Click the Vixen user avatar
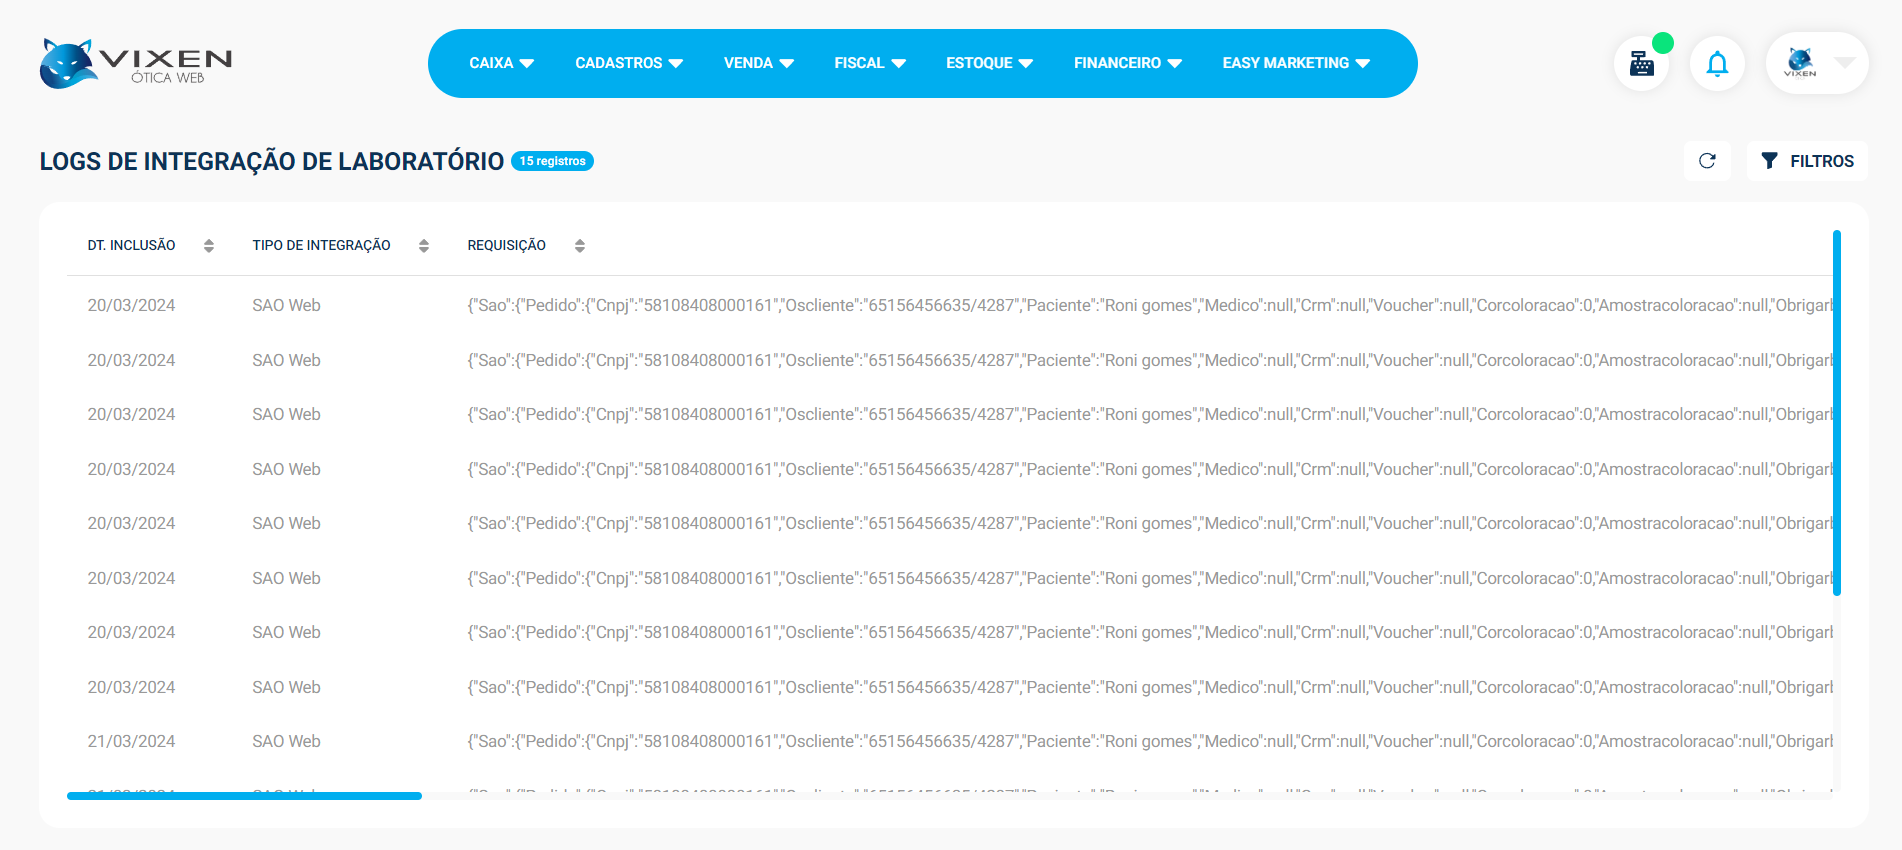This screenshot has height=850, width=1902. pyautogui.click(x=1800, y=63)
